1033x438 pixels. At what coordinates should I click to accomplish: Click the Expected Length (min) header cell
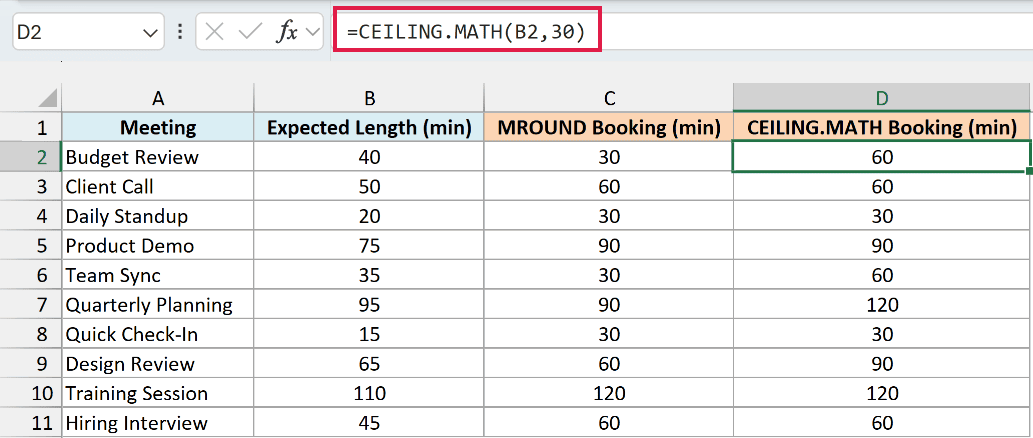(x=370, y=127)
